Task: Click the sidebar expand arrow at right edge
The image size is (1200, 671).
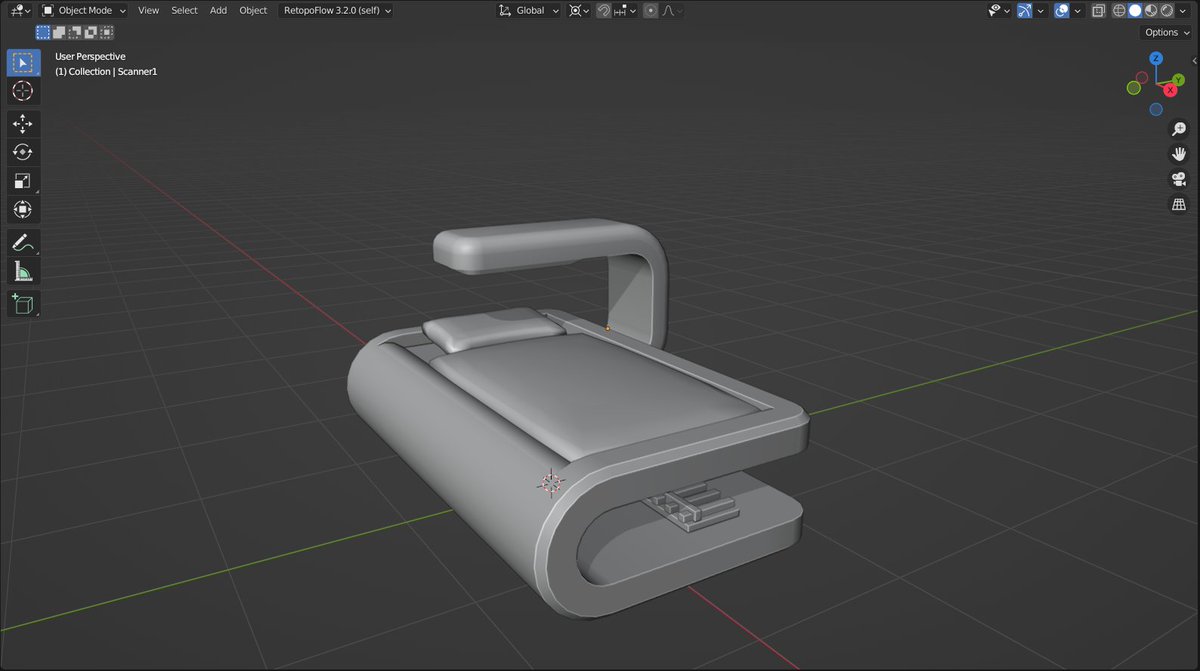Action: coord(1194,60)
